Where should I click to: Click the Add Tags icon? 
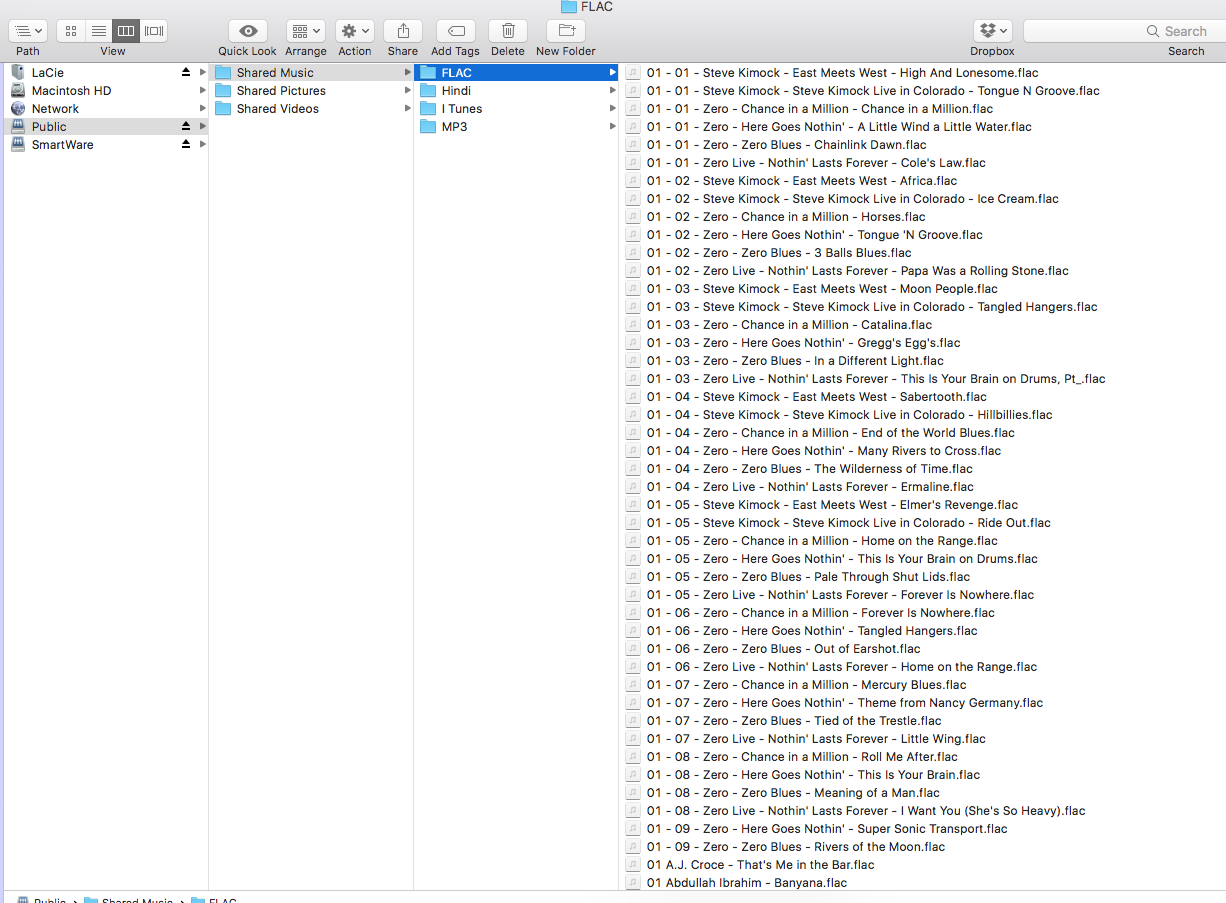coord(456,31)
